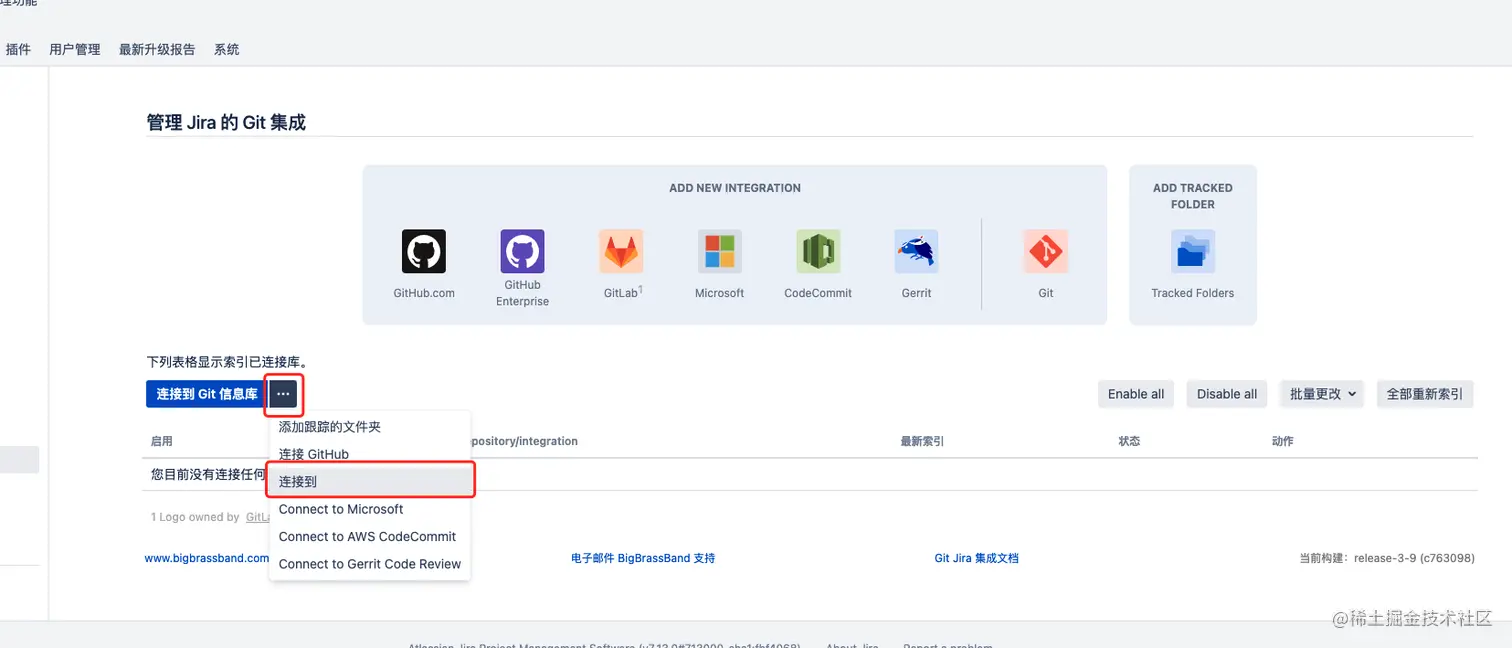Viewport: 1512px width, 648px height.
Task: Open the 用户管理 admin tab
Action: (x=75, y=49)
